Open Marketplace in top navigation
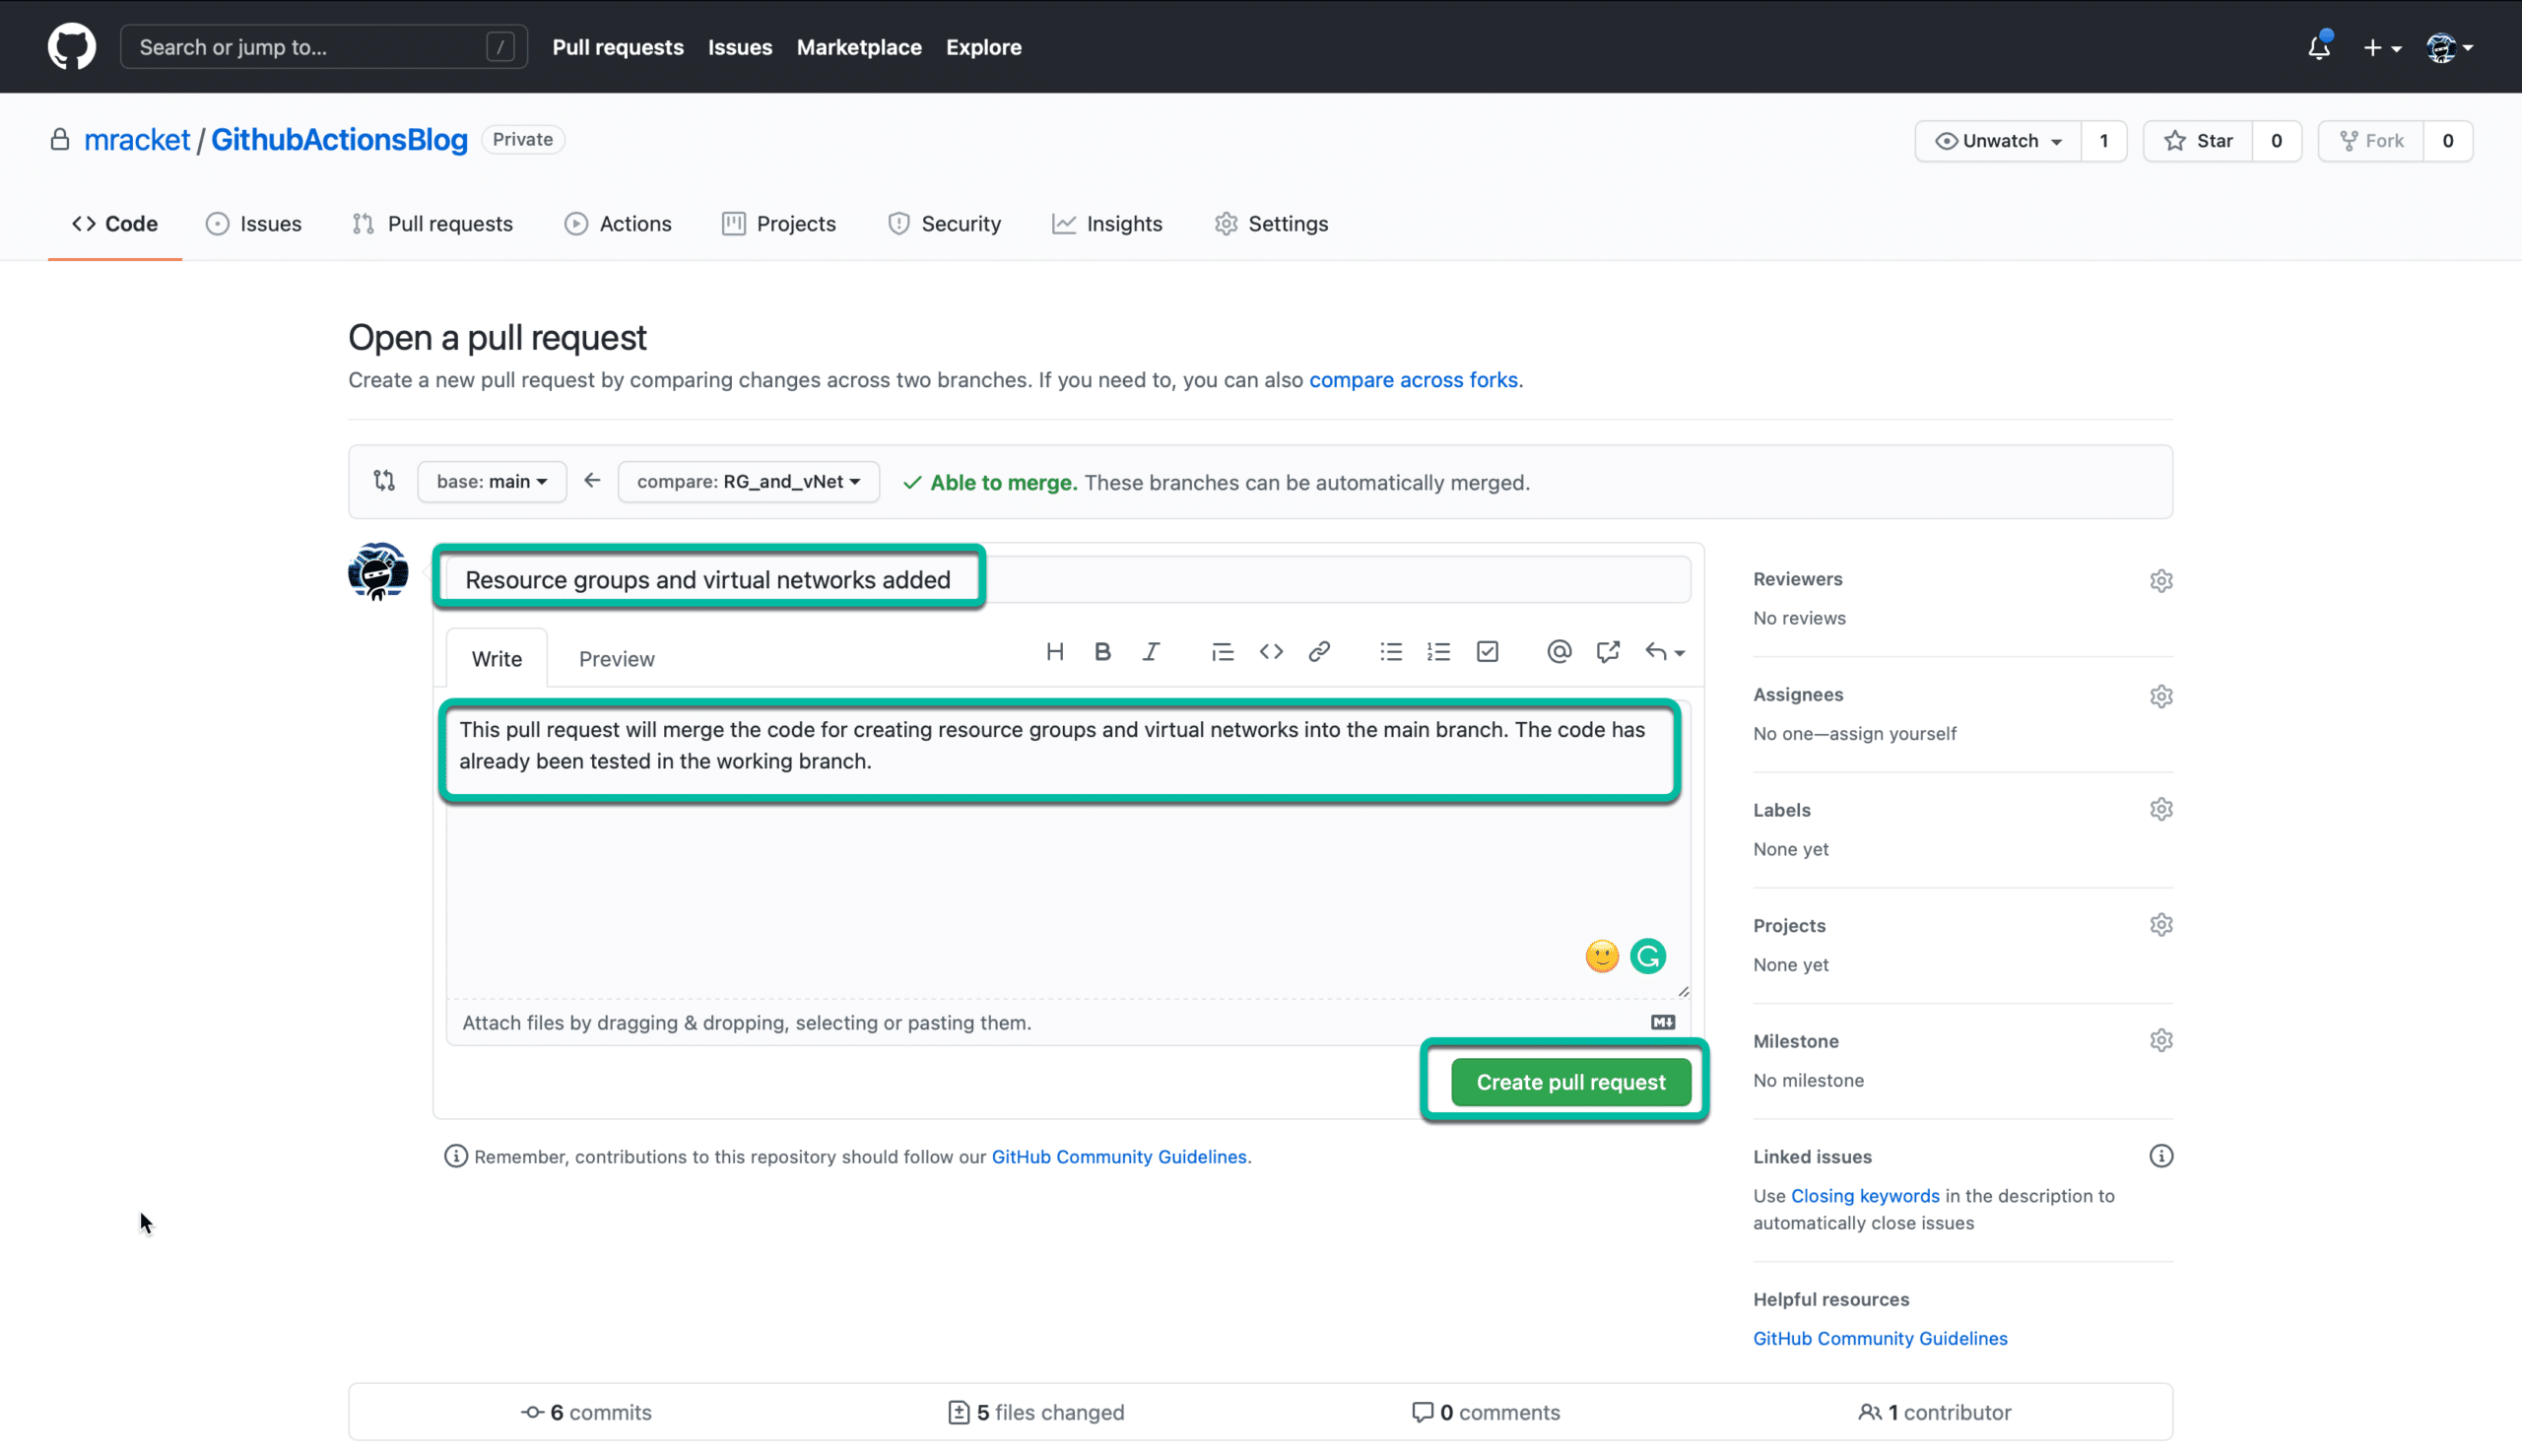The height and width of the screenshot is (1456, 2522). point(859,47)
